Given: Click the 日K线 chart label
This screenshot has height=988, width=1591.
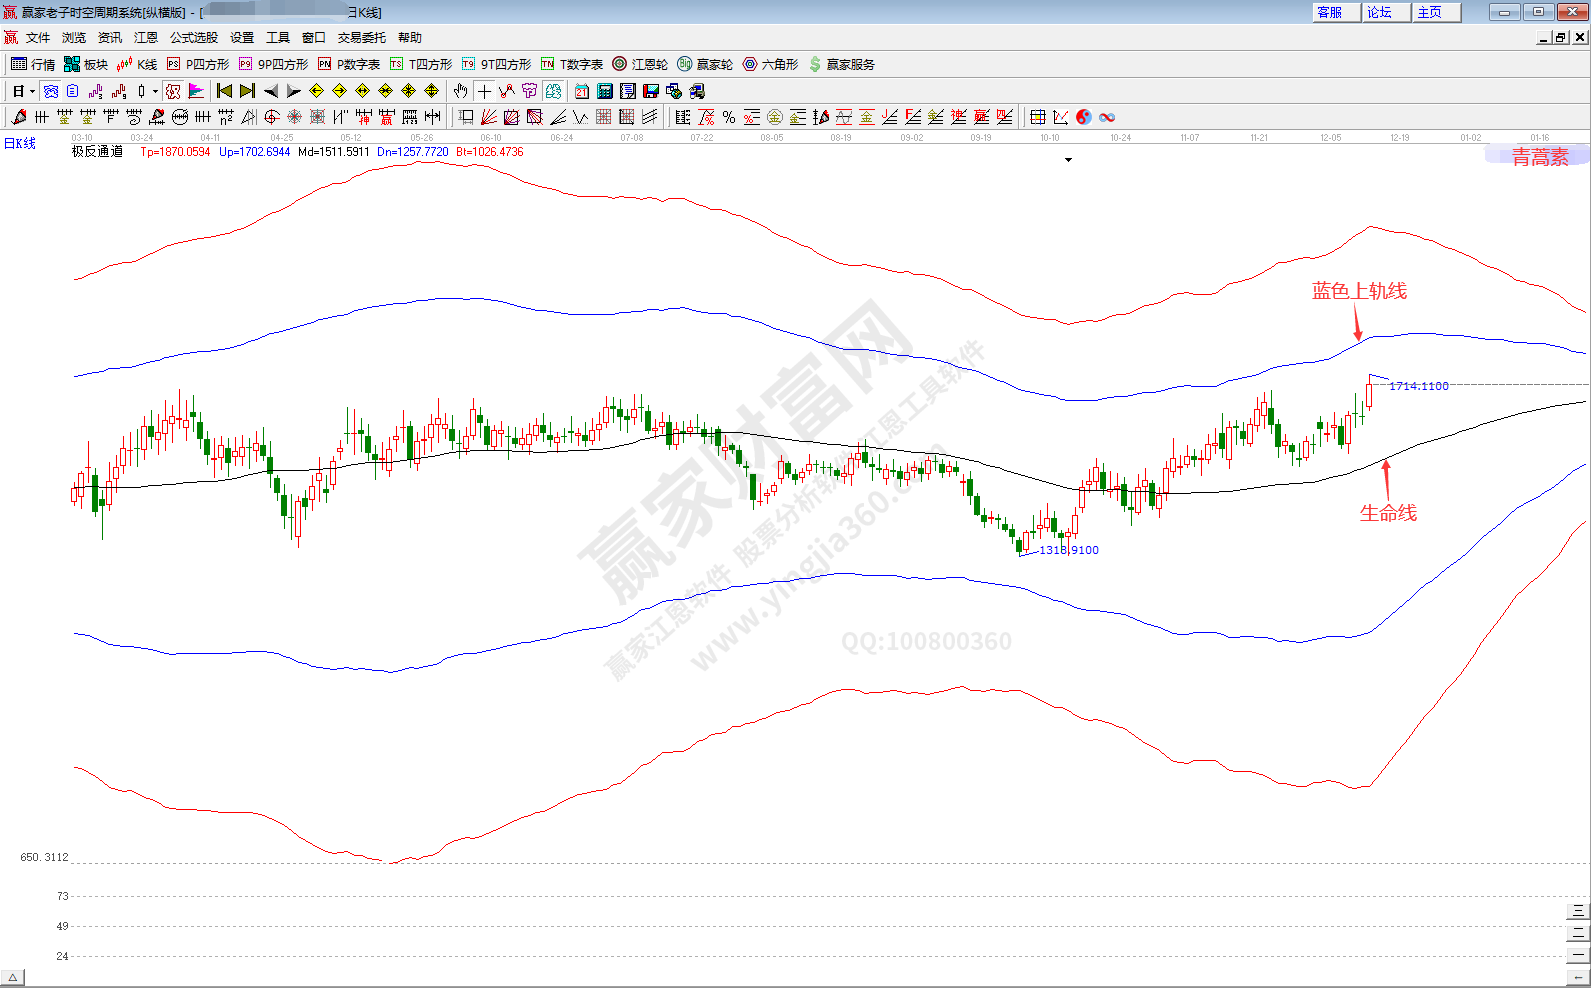Looking at the screenshot, I should click(x=20, y=144).
